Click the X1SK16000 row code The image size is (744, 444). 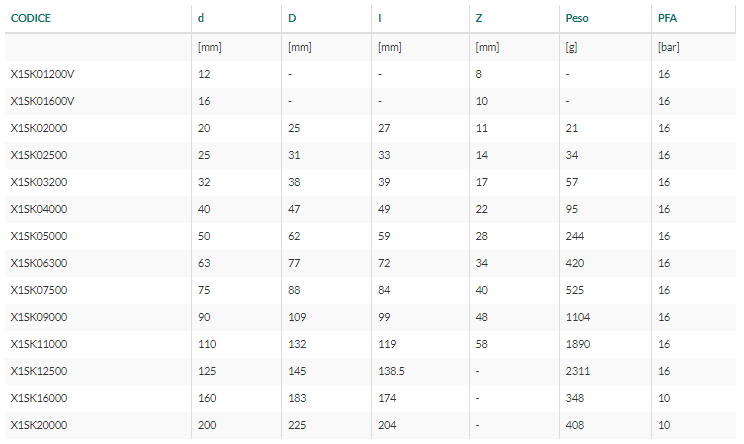[39, 398]
